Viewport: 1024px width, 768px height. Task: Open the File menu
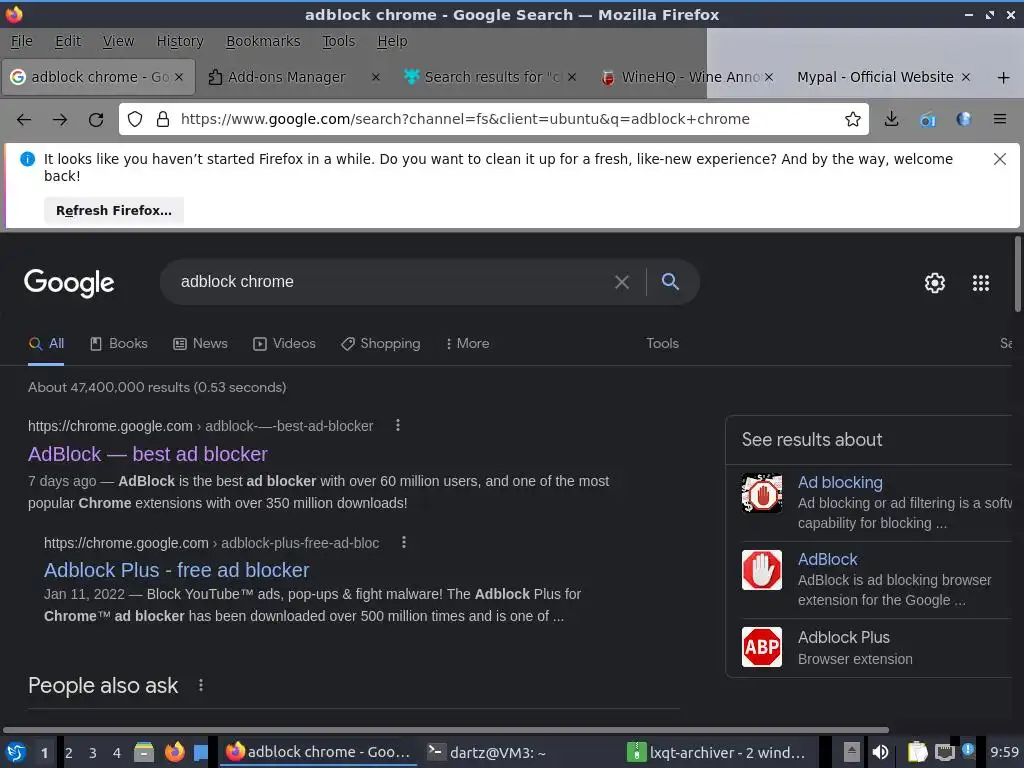22,41
